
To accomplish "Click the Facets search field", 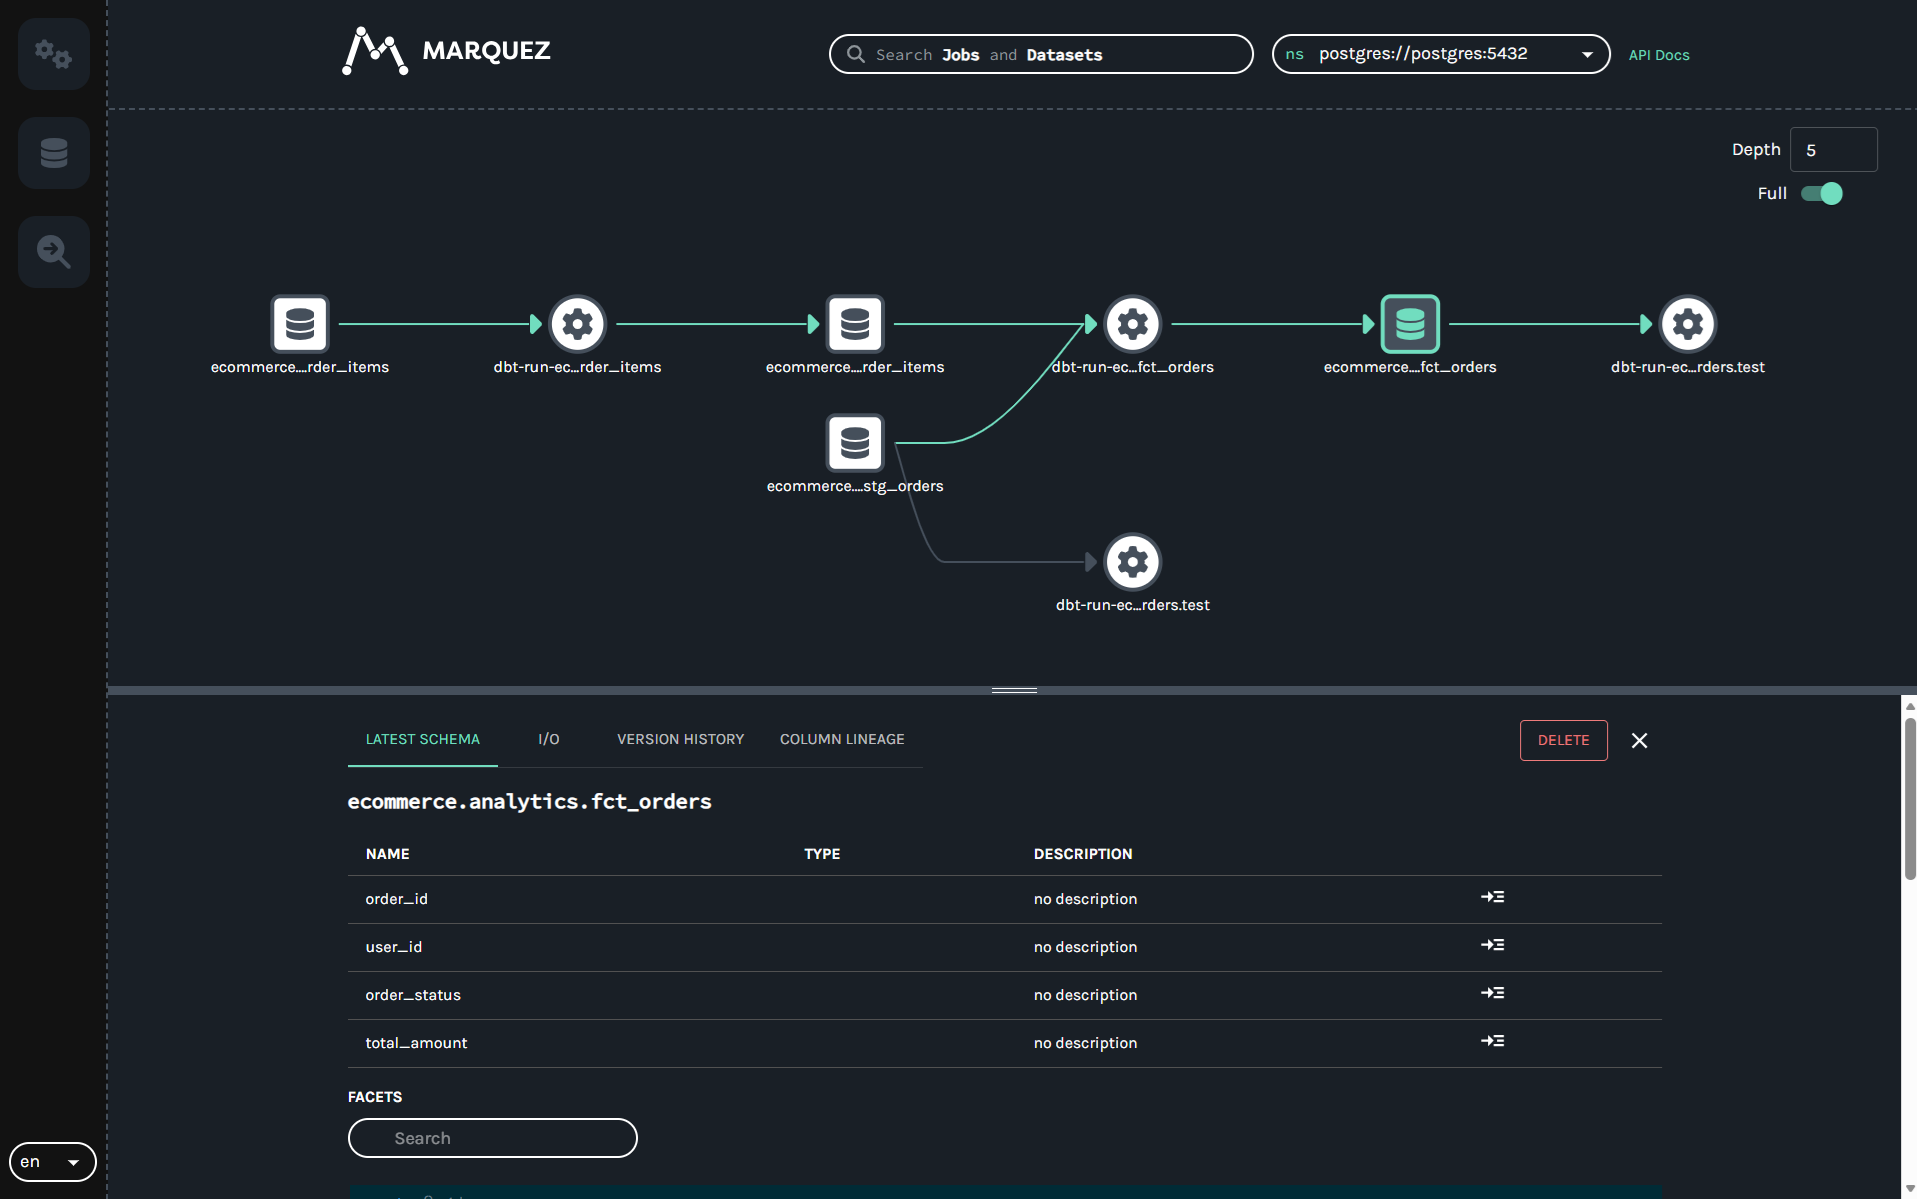I will (x=493, y=1138).
